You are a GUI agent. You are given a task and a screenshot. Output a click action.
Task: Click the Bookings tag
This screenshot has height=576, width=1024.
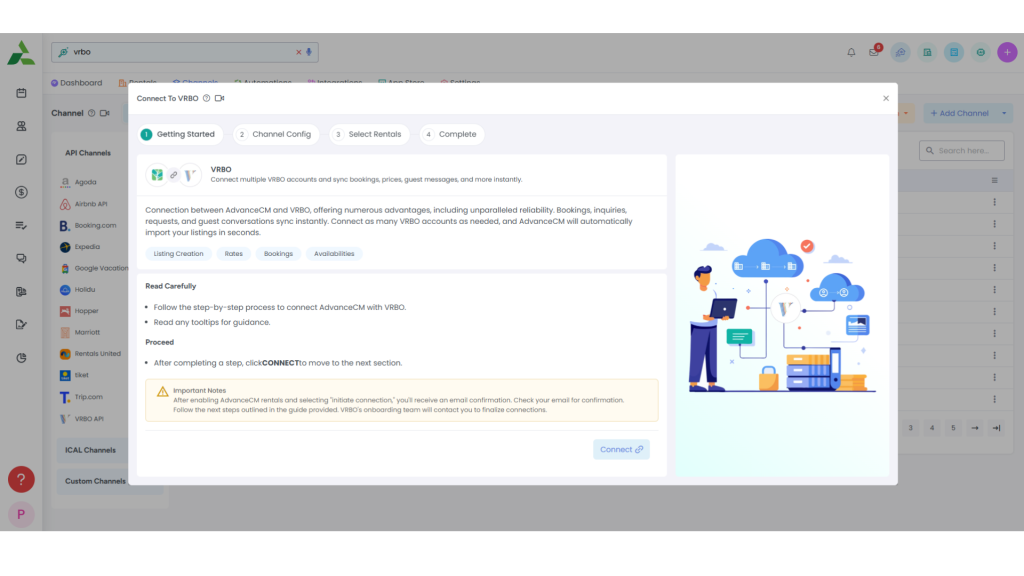(278, 254)
